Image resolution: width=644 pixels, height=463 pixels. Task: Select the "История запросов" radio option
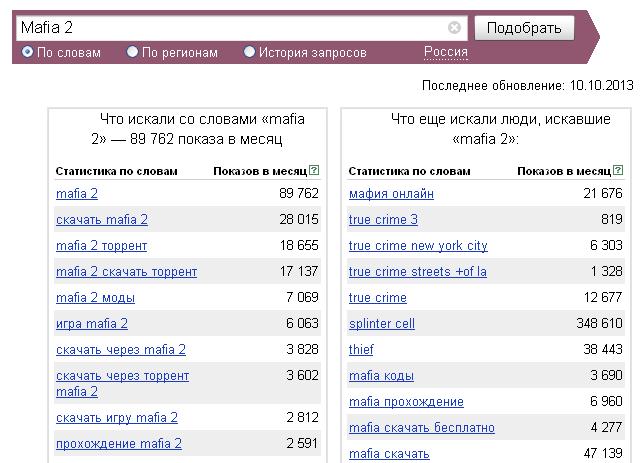pos(249,52)
